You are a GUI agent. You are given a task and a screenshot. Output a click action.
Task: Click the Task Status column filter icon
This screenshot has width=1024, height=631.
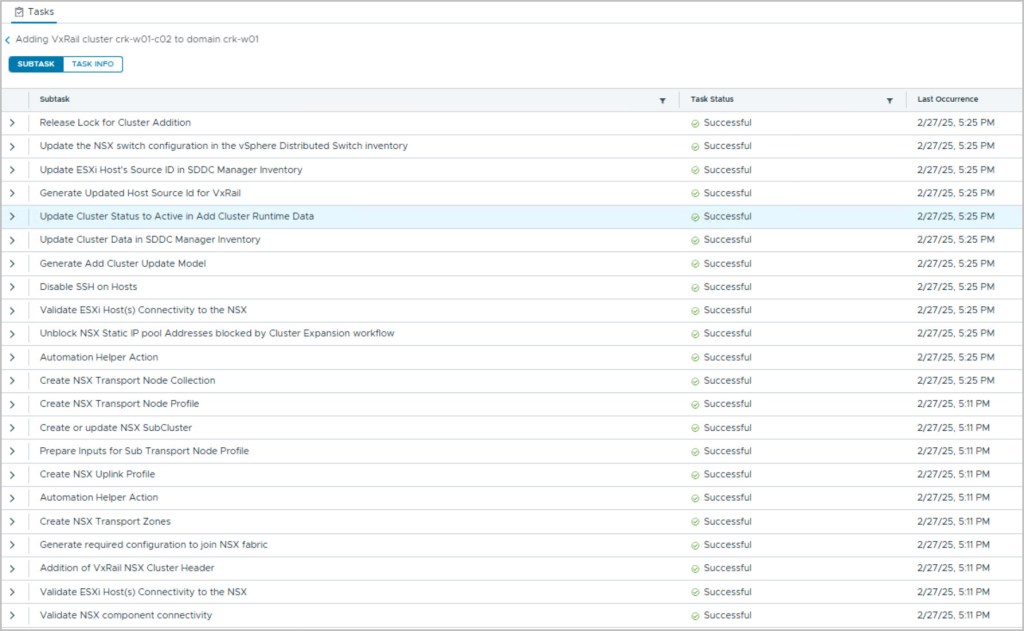click(889, 100)
